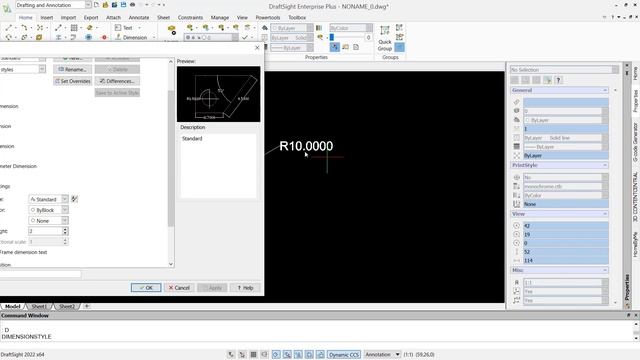Open the ByLayer line color dropdown in ribbon

(x=310, y=28)
